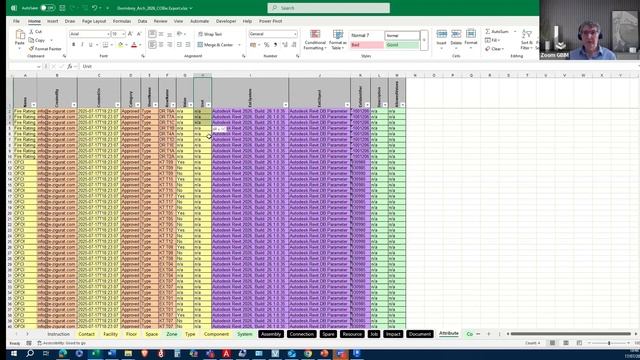Toggle underline formatting
Screen dimensions: 640x360
click(90, 45)
